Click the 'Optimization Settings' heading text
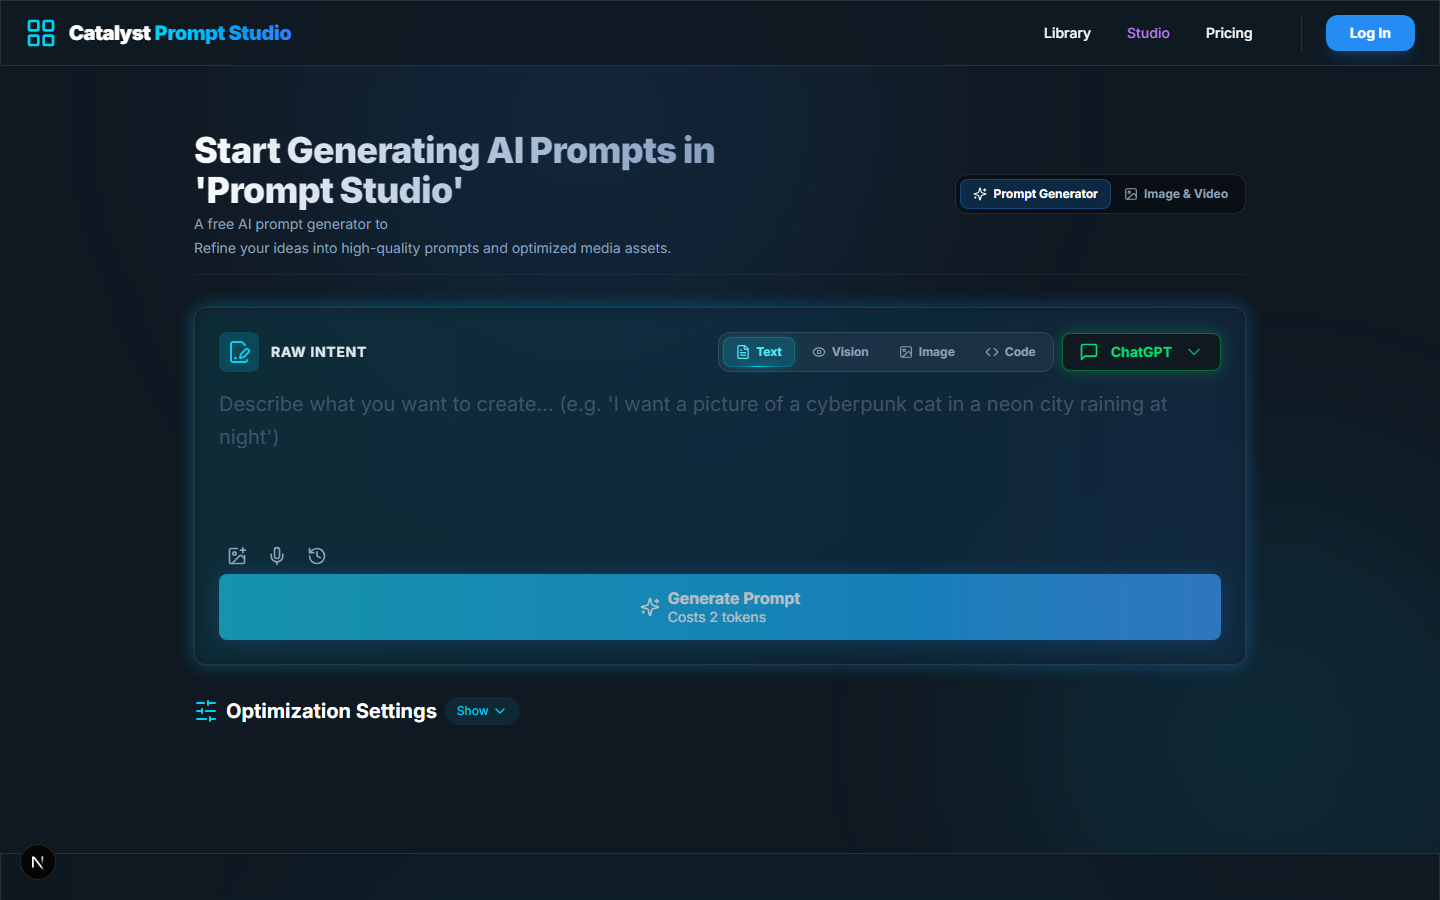1440x900 pixels. pos(331,711)
